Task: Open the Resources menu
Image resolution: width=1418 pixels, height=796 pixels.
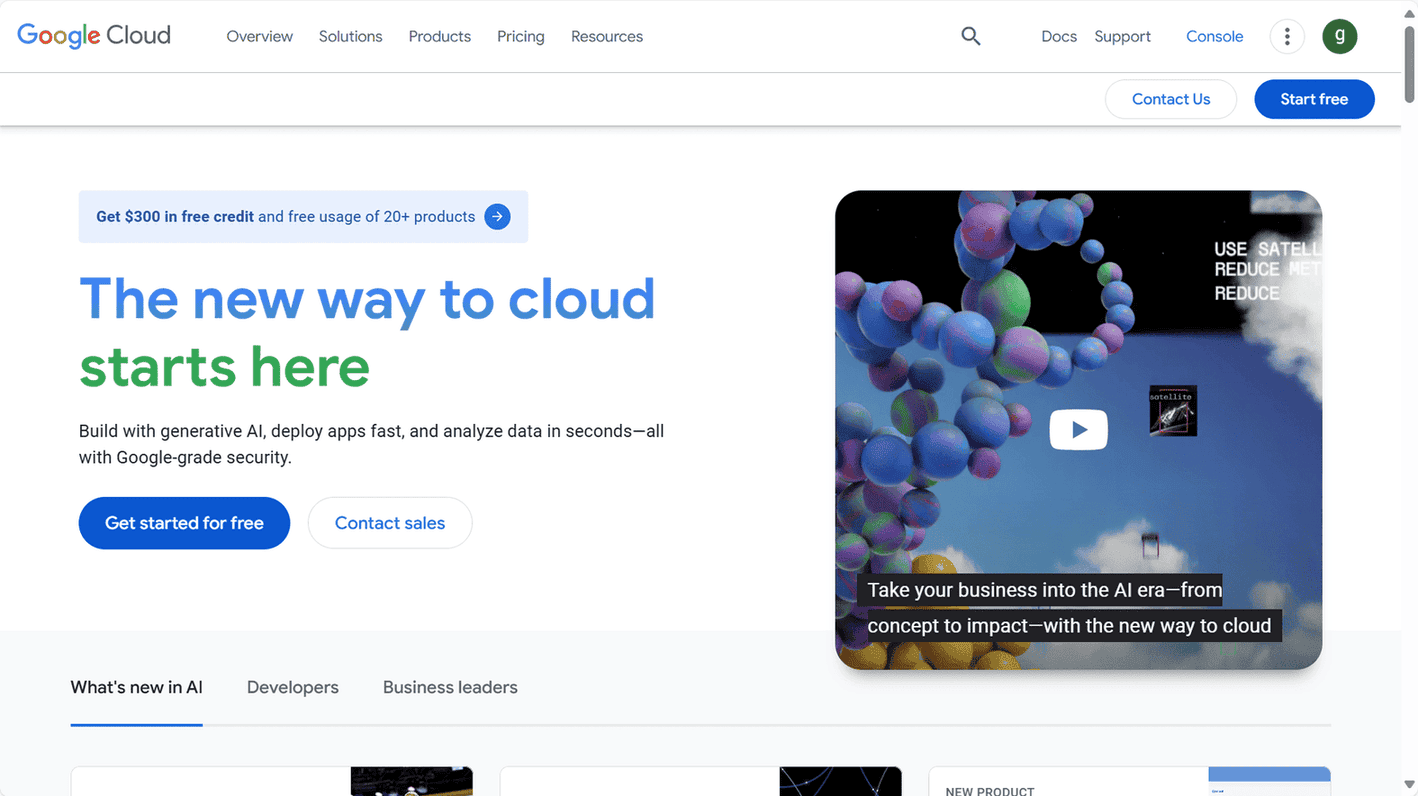Action: click(606, 36)
